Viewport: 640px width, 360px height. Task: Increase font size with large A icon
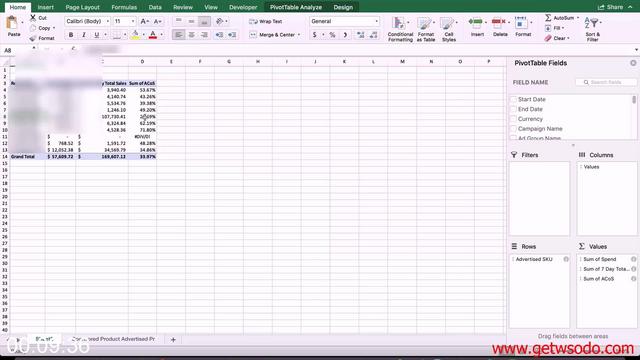coord(144,21)
